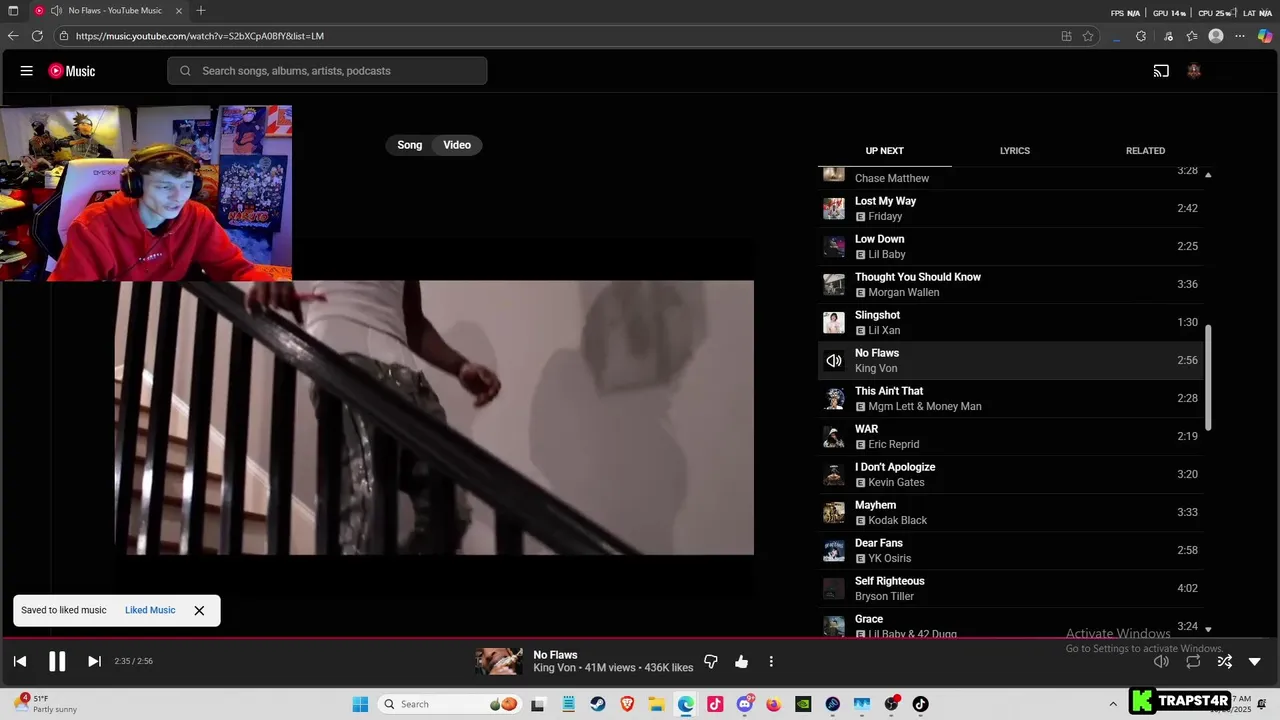The image size is (1280, 720).
Task: Open the browser favorites list icon
Action: [1192, 36]
